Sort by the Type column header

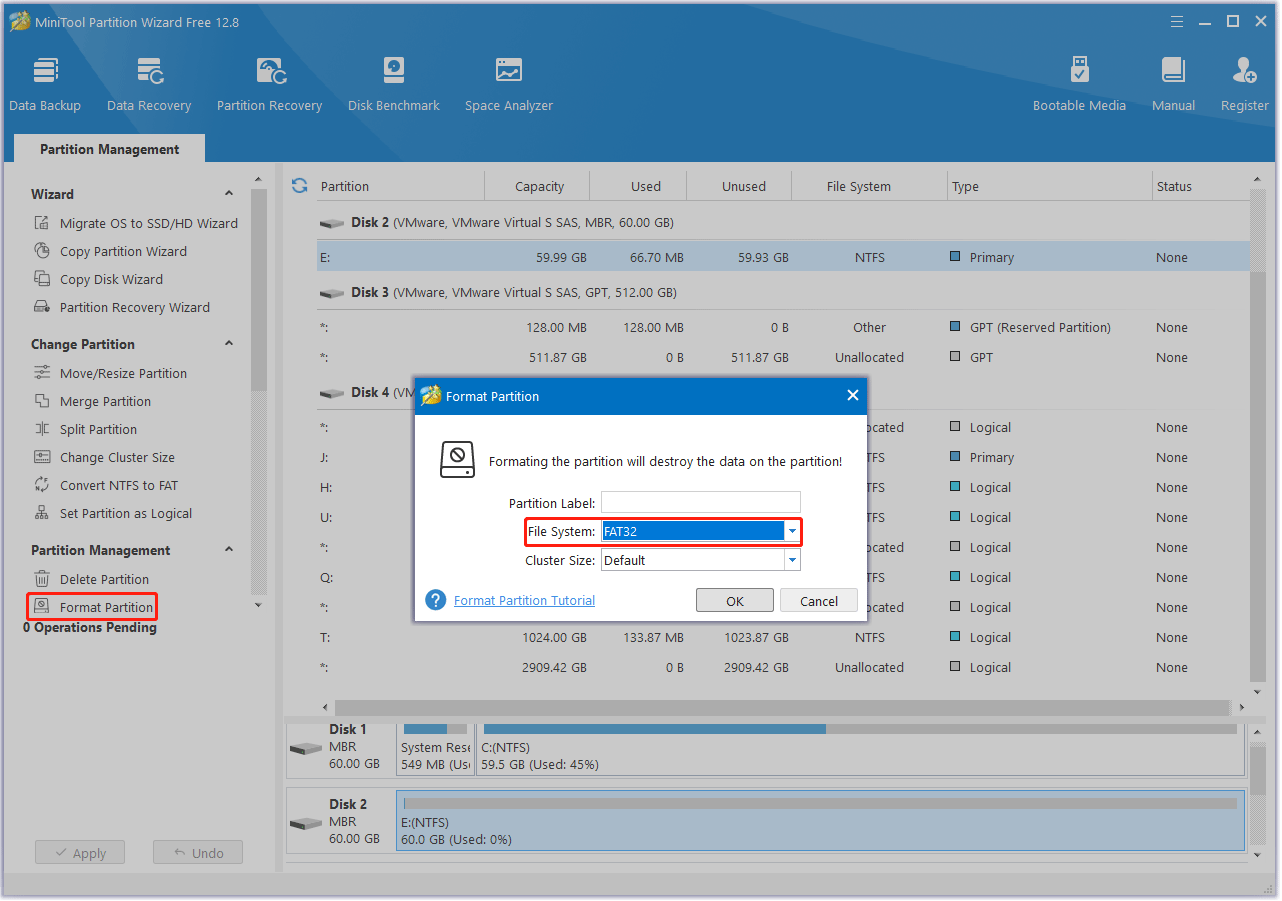[1050, 186]
